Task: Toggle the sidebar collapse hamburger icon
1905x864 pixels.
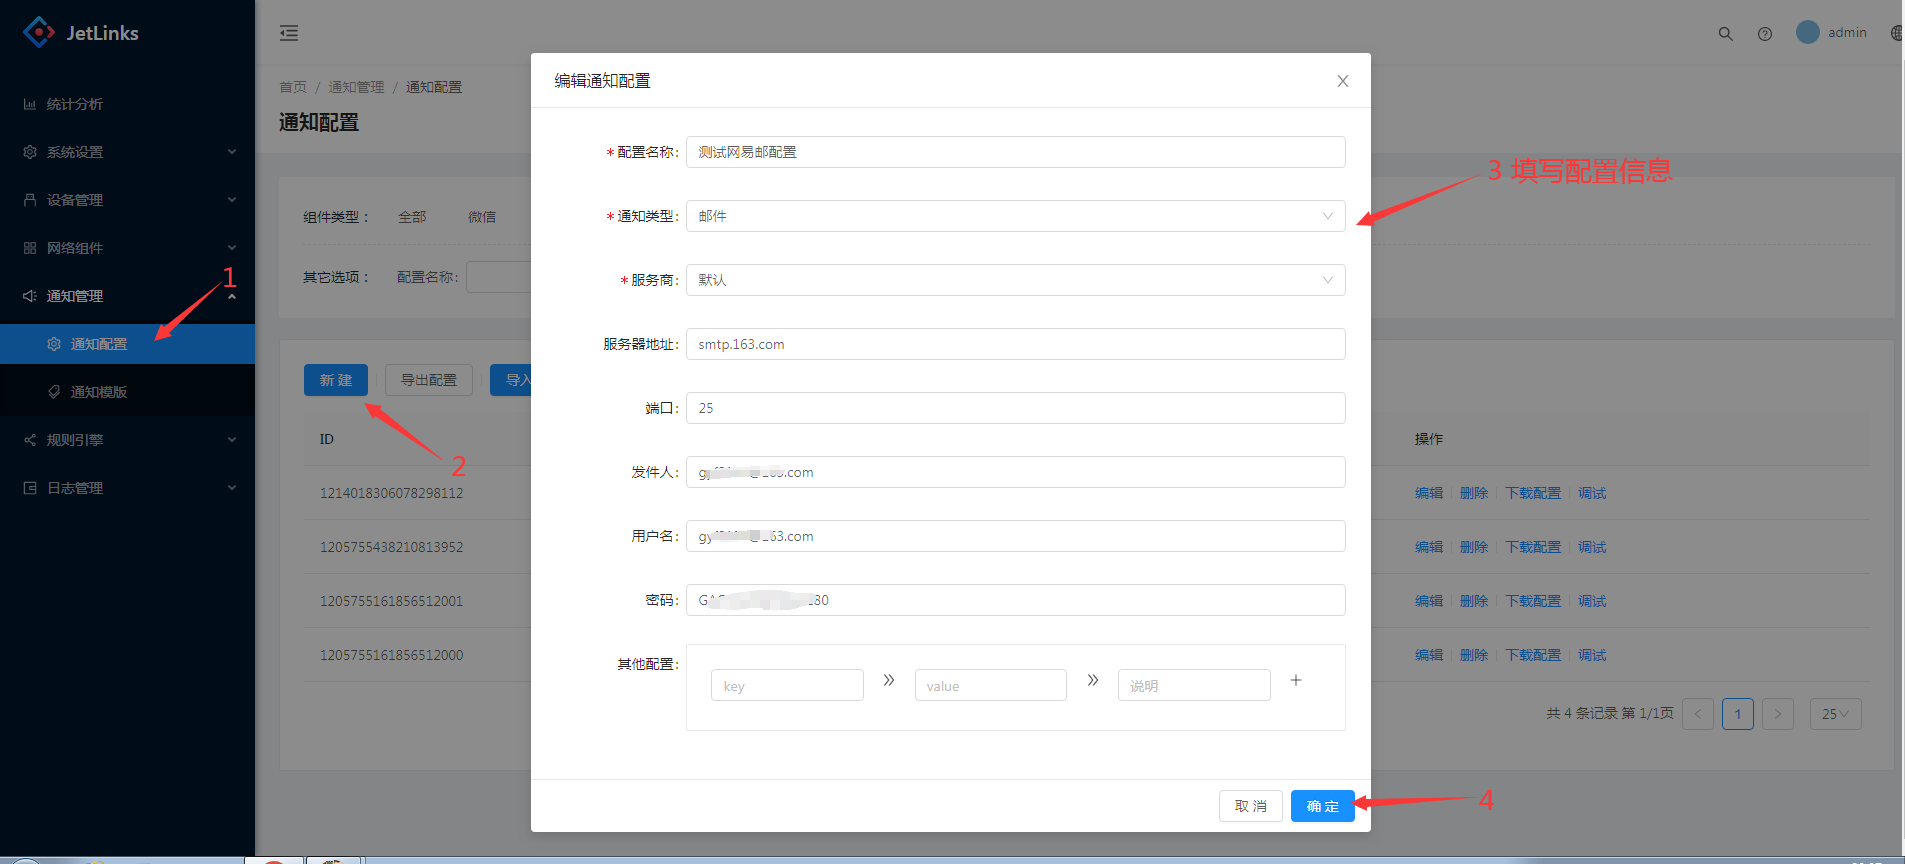Action: 289,33
